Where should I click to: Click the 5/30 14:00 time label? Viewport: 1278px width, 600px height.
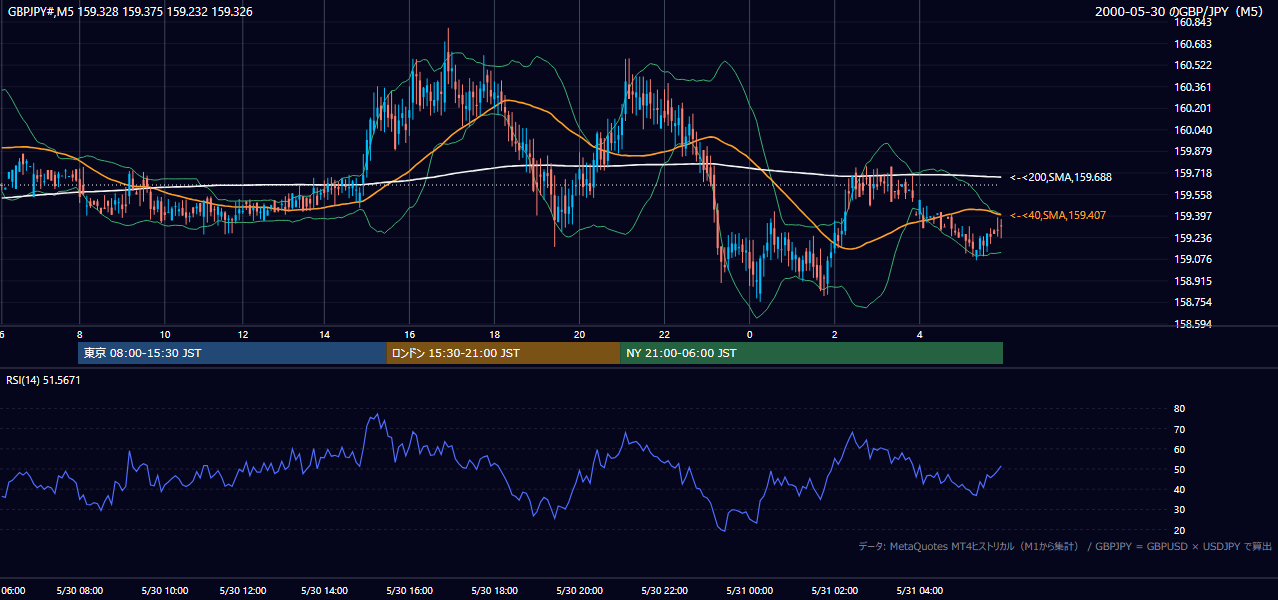pos(325,591)
